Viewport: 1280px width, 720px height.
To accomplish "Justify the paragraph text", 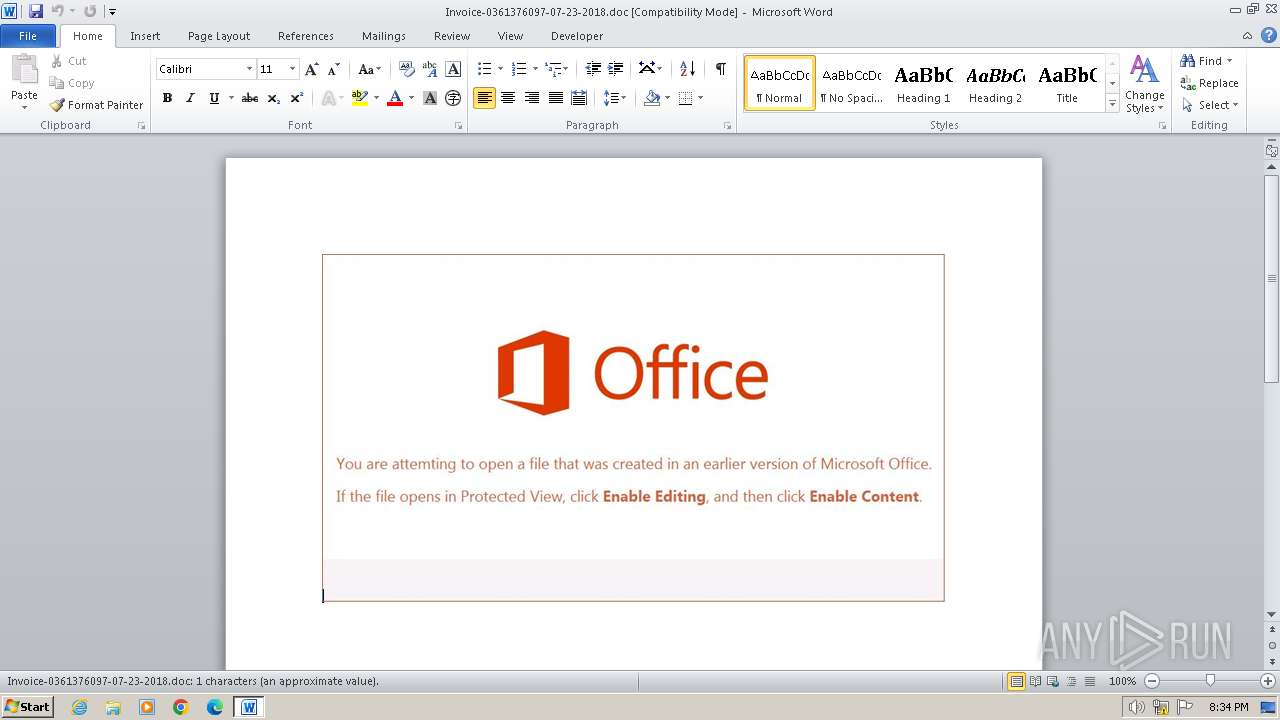I will click(555, 98).
